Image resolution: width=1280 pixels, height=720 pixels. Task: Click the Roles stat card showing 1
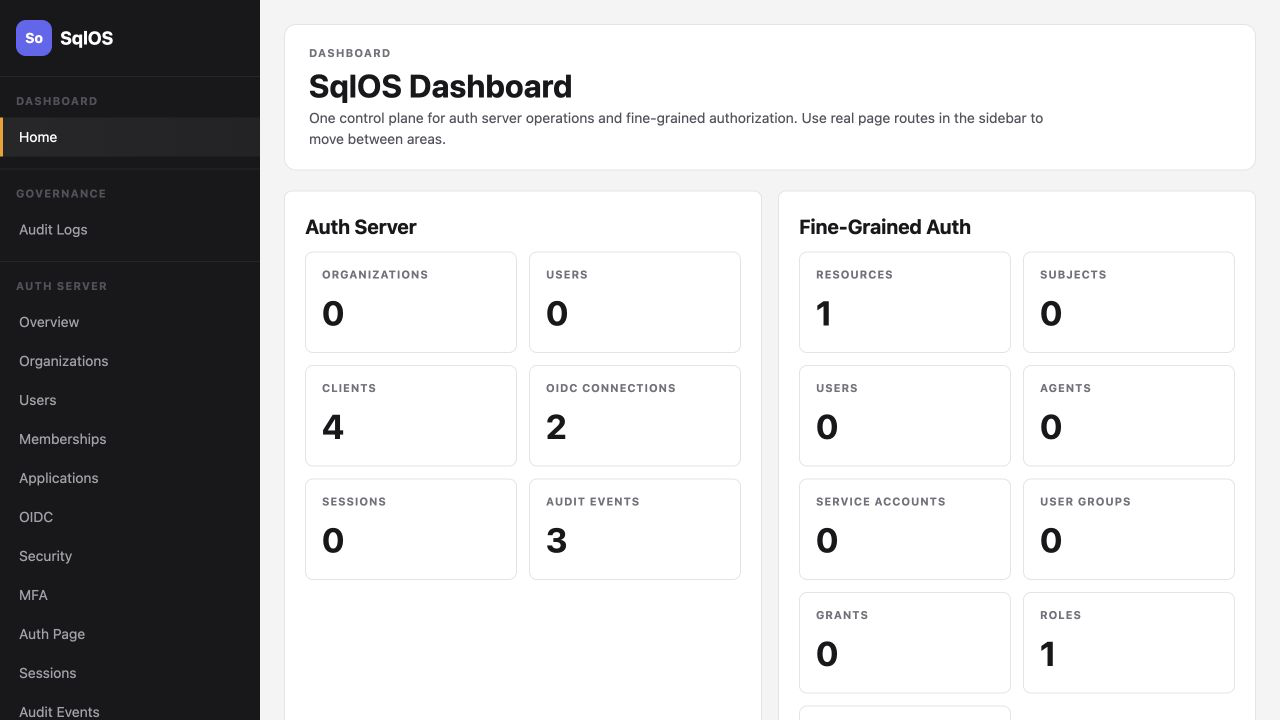1129,643
